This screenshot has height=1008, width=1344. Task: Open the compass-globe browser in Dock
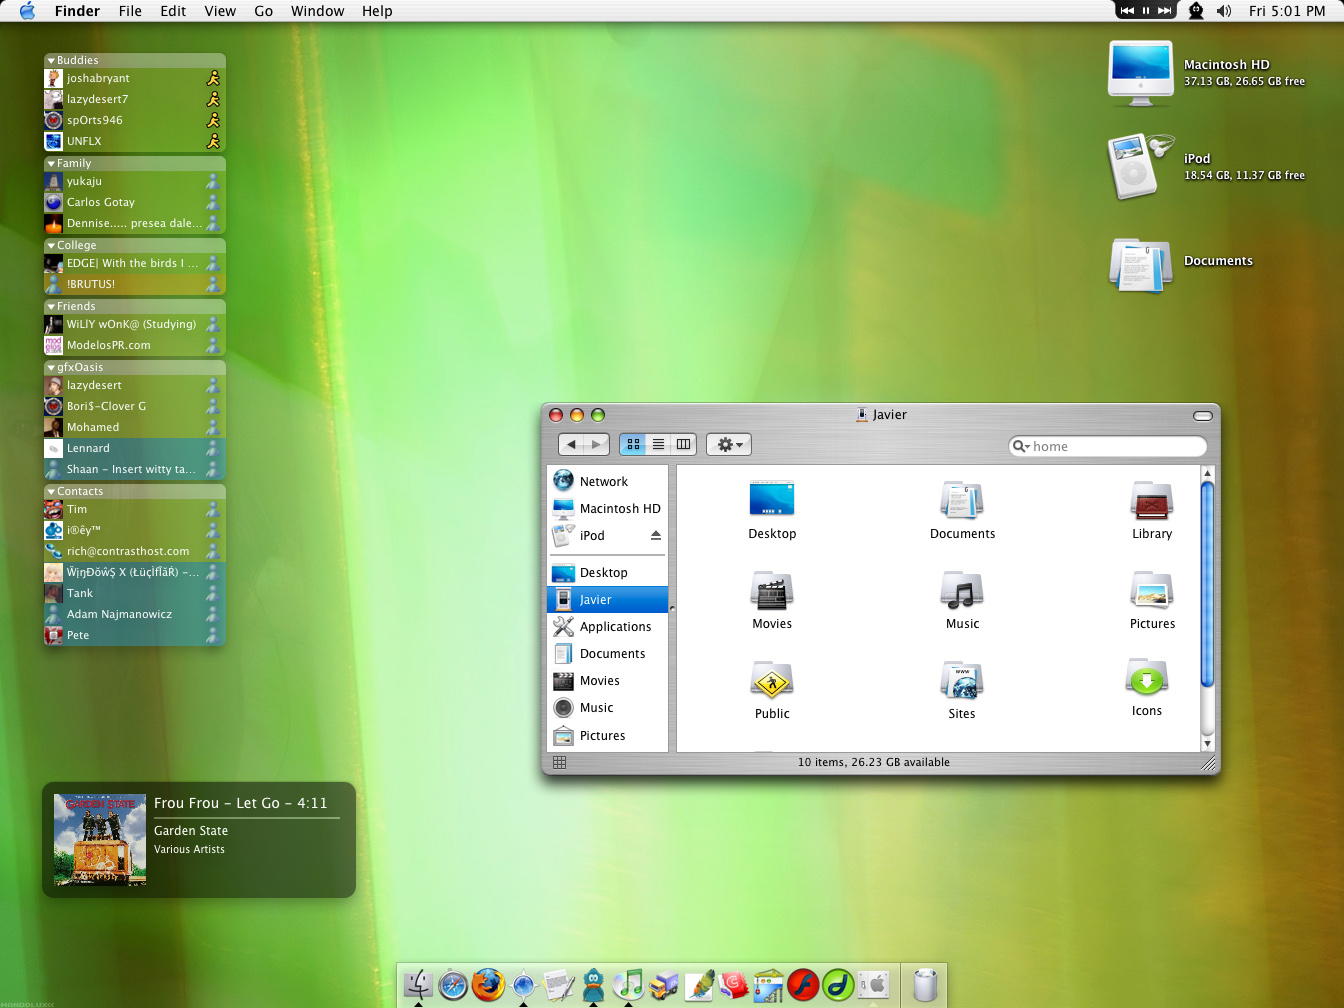pyautogui.click(x=523, y=985)
